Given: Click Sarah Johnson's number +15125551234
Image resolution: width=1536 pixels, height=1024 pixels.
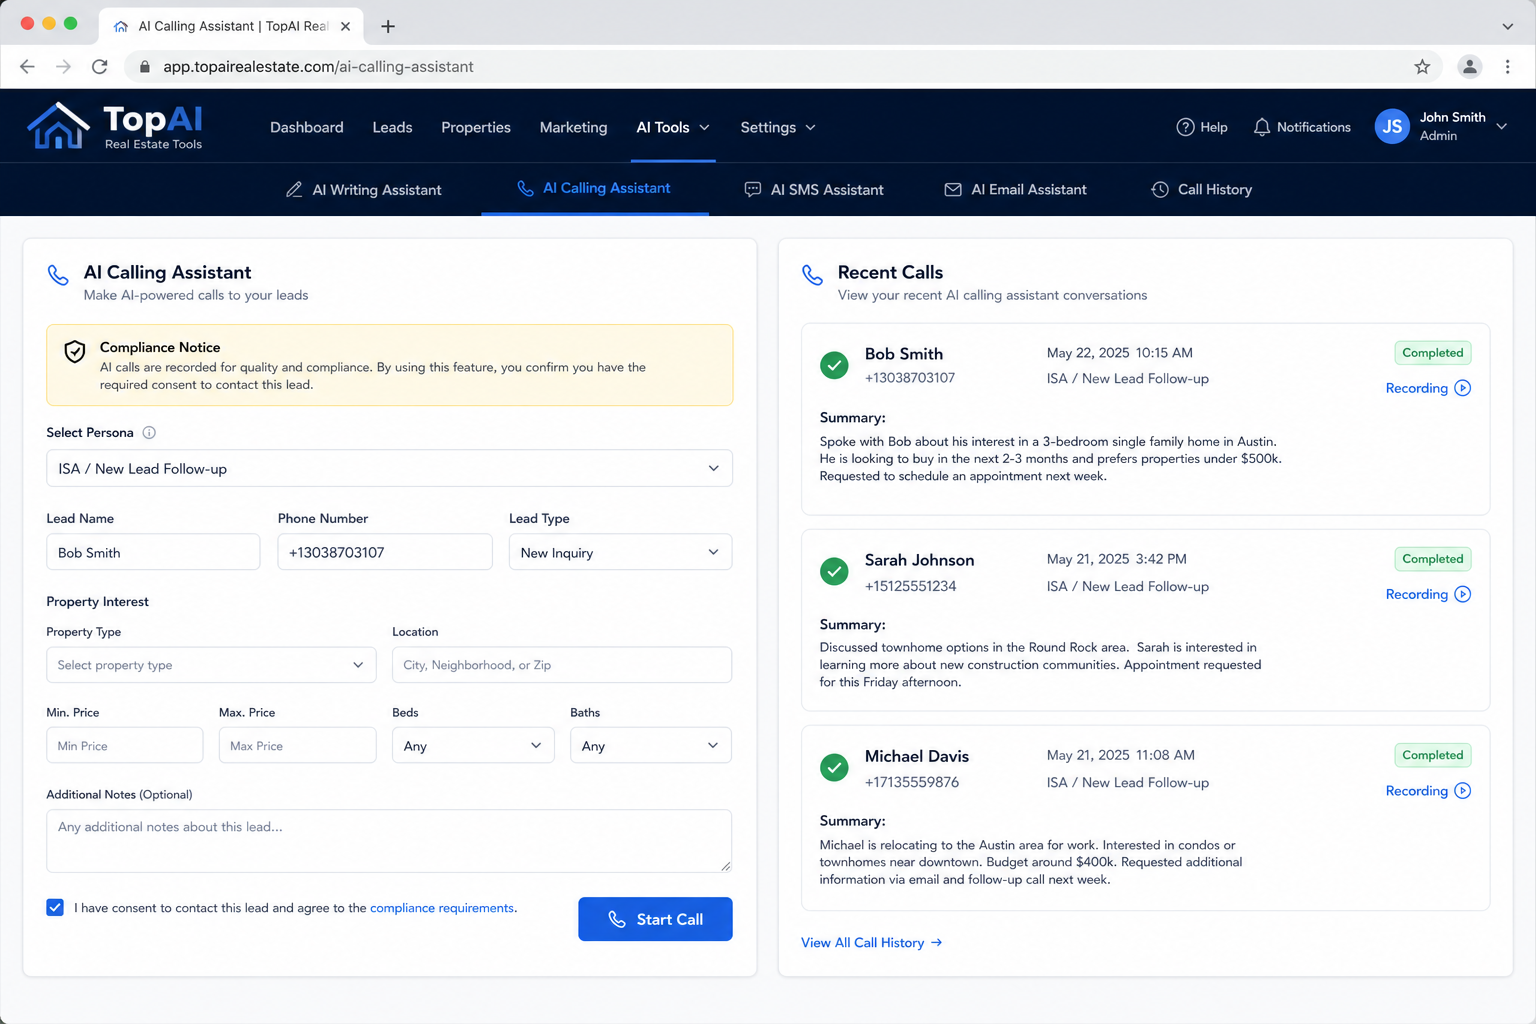Looking at the screenshot, I should click(x=910, y=586).
